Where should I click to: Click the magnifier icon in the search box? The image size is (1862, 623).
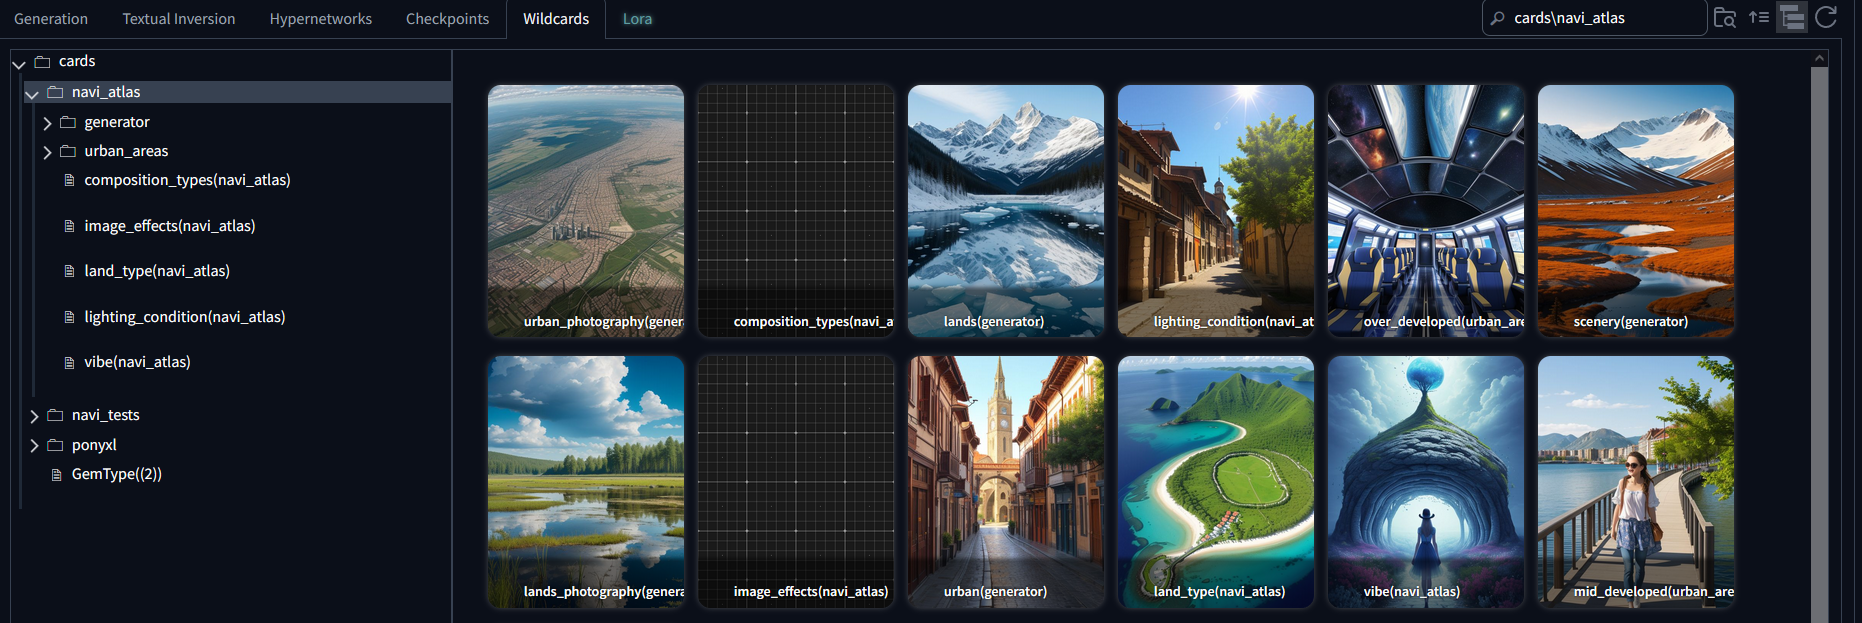click(x=1497, y=18)
